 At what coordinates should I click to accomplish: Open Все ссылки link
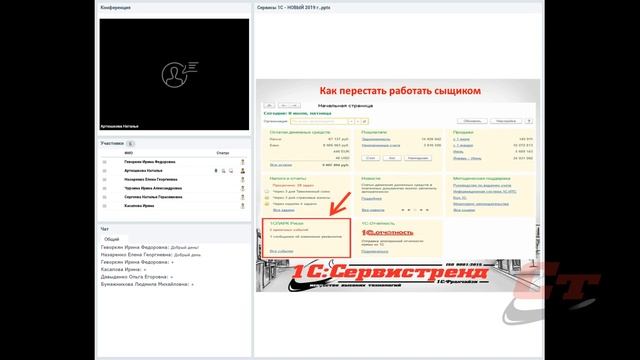(x=464, y=210)
